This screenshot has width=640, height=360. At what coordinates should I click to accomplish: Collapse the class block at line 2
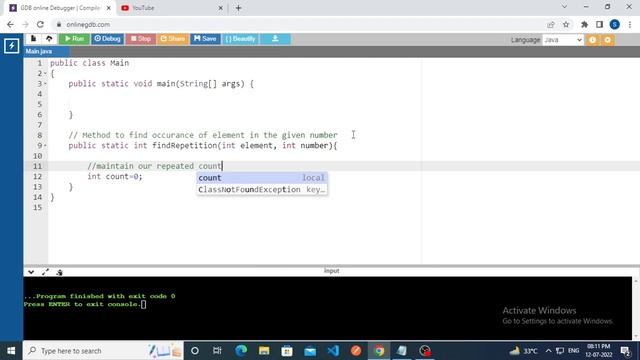pyautogui.click(x=45, y=73)
